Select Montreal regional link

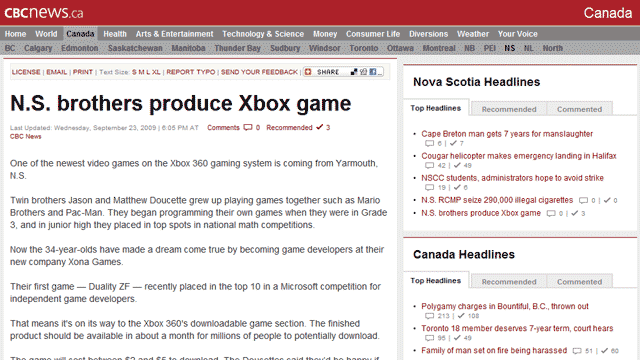pos(439,48)
